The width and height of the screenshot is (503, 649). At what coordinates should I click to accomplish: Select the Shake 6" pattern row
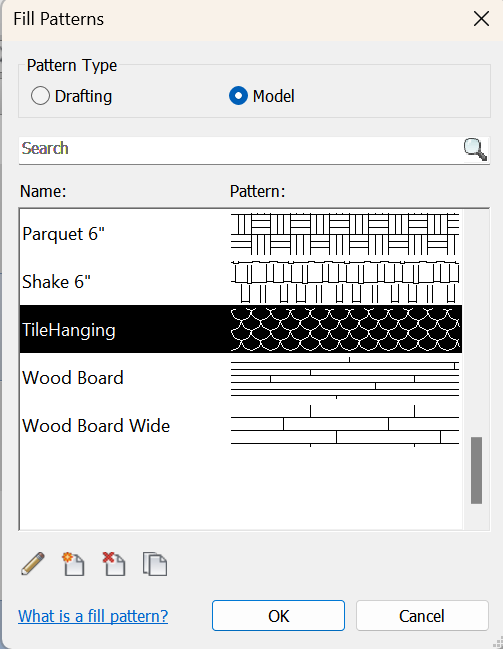tap(241, 281)
